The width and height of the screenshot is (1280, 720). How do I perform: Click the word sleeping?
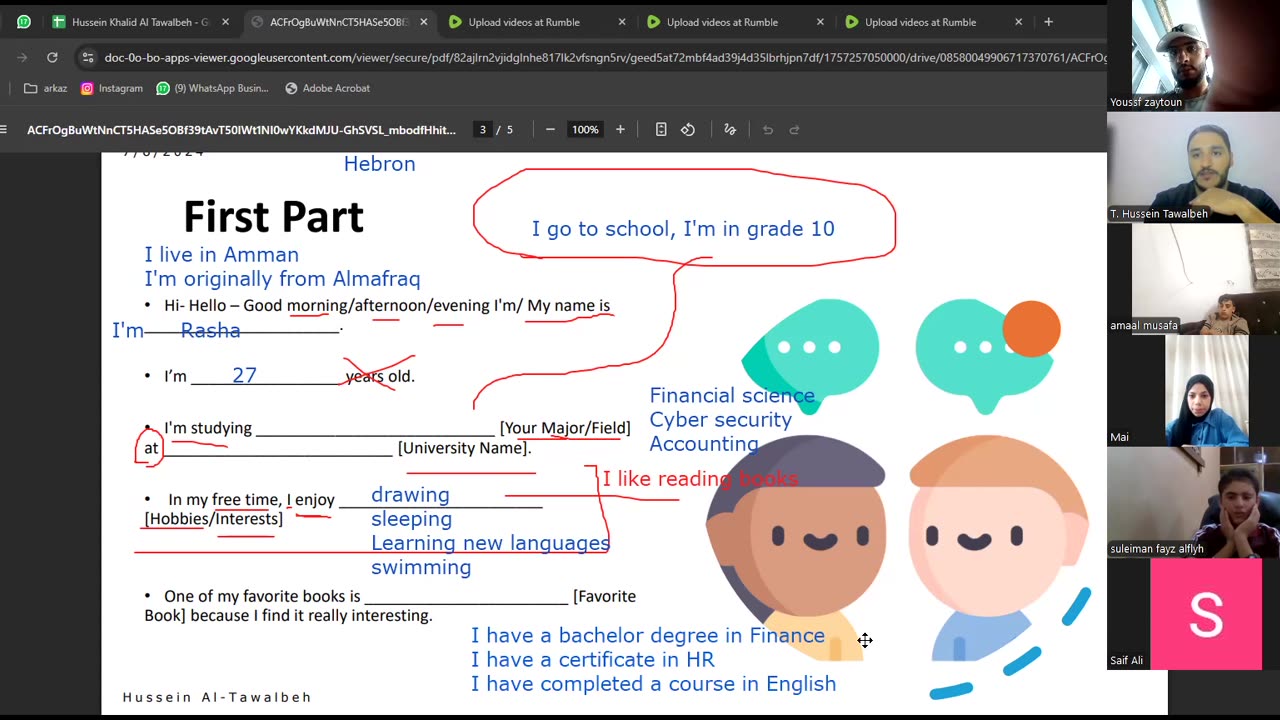(x=411, y=519)
